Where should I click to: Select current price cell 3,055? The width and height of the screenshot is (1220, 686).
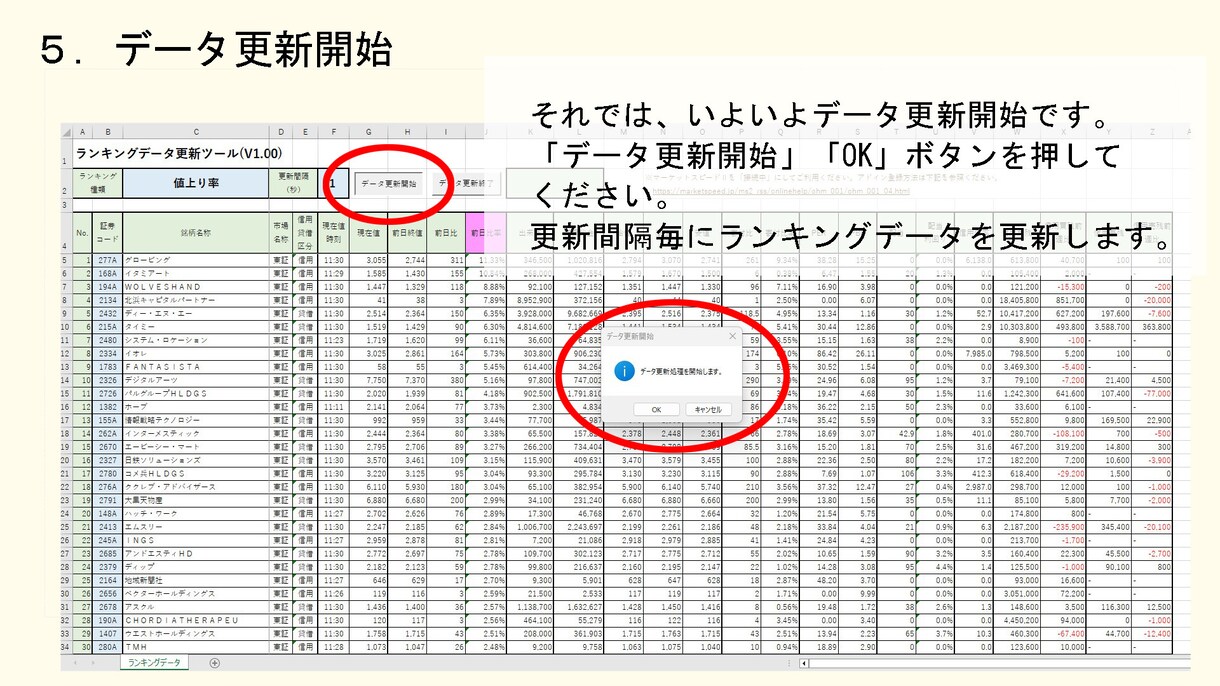point(369,260)
